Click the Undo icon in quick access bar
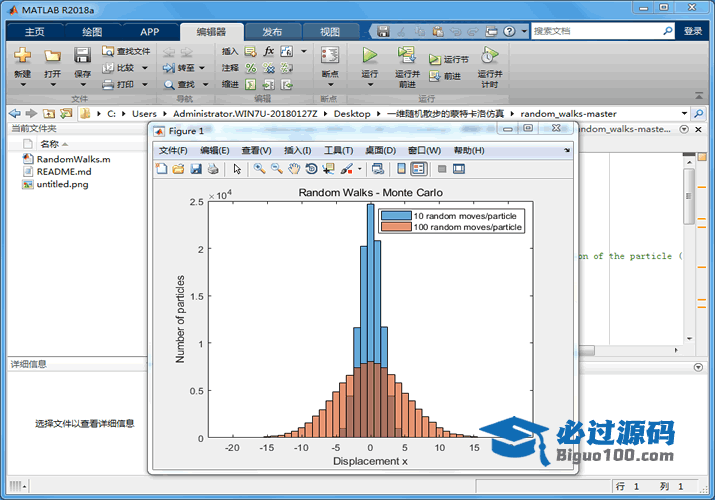 455,31
